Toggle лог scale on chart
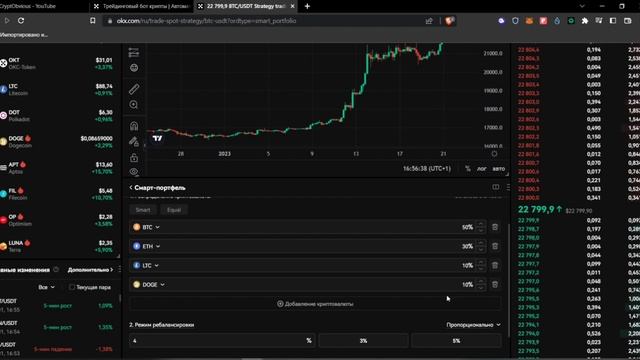 [482, 169]
